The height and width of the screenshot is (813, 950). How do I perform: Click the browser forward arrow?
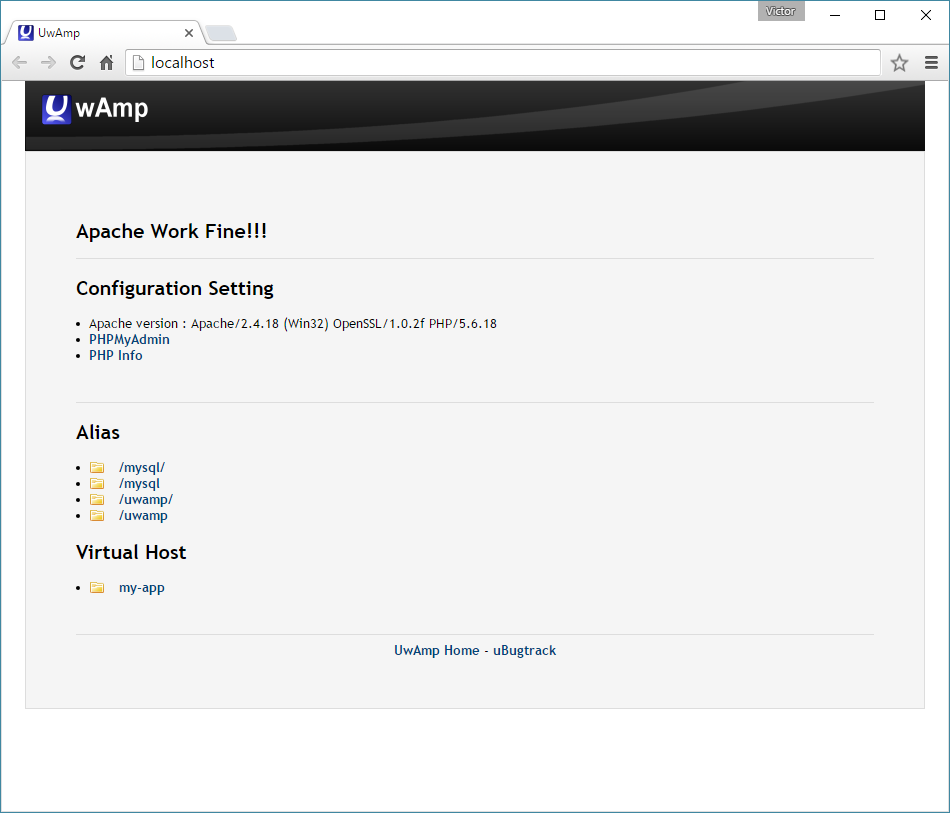48,63
